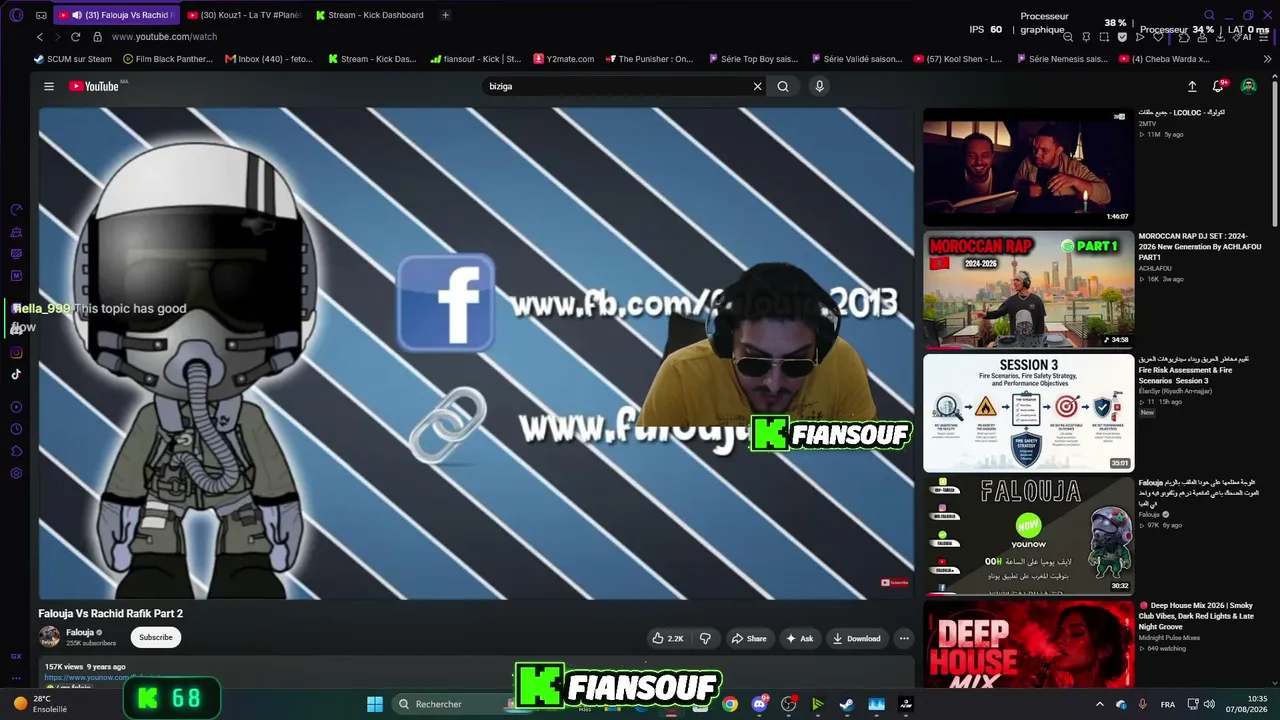Screen dimensions: 1280x720
Task: Open the Série Validé saison bookmark
Action: pos(855,59)
